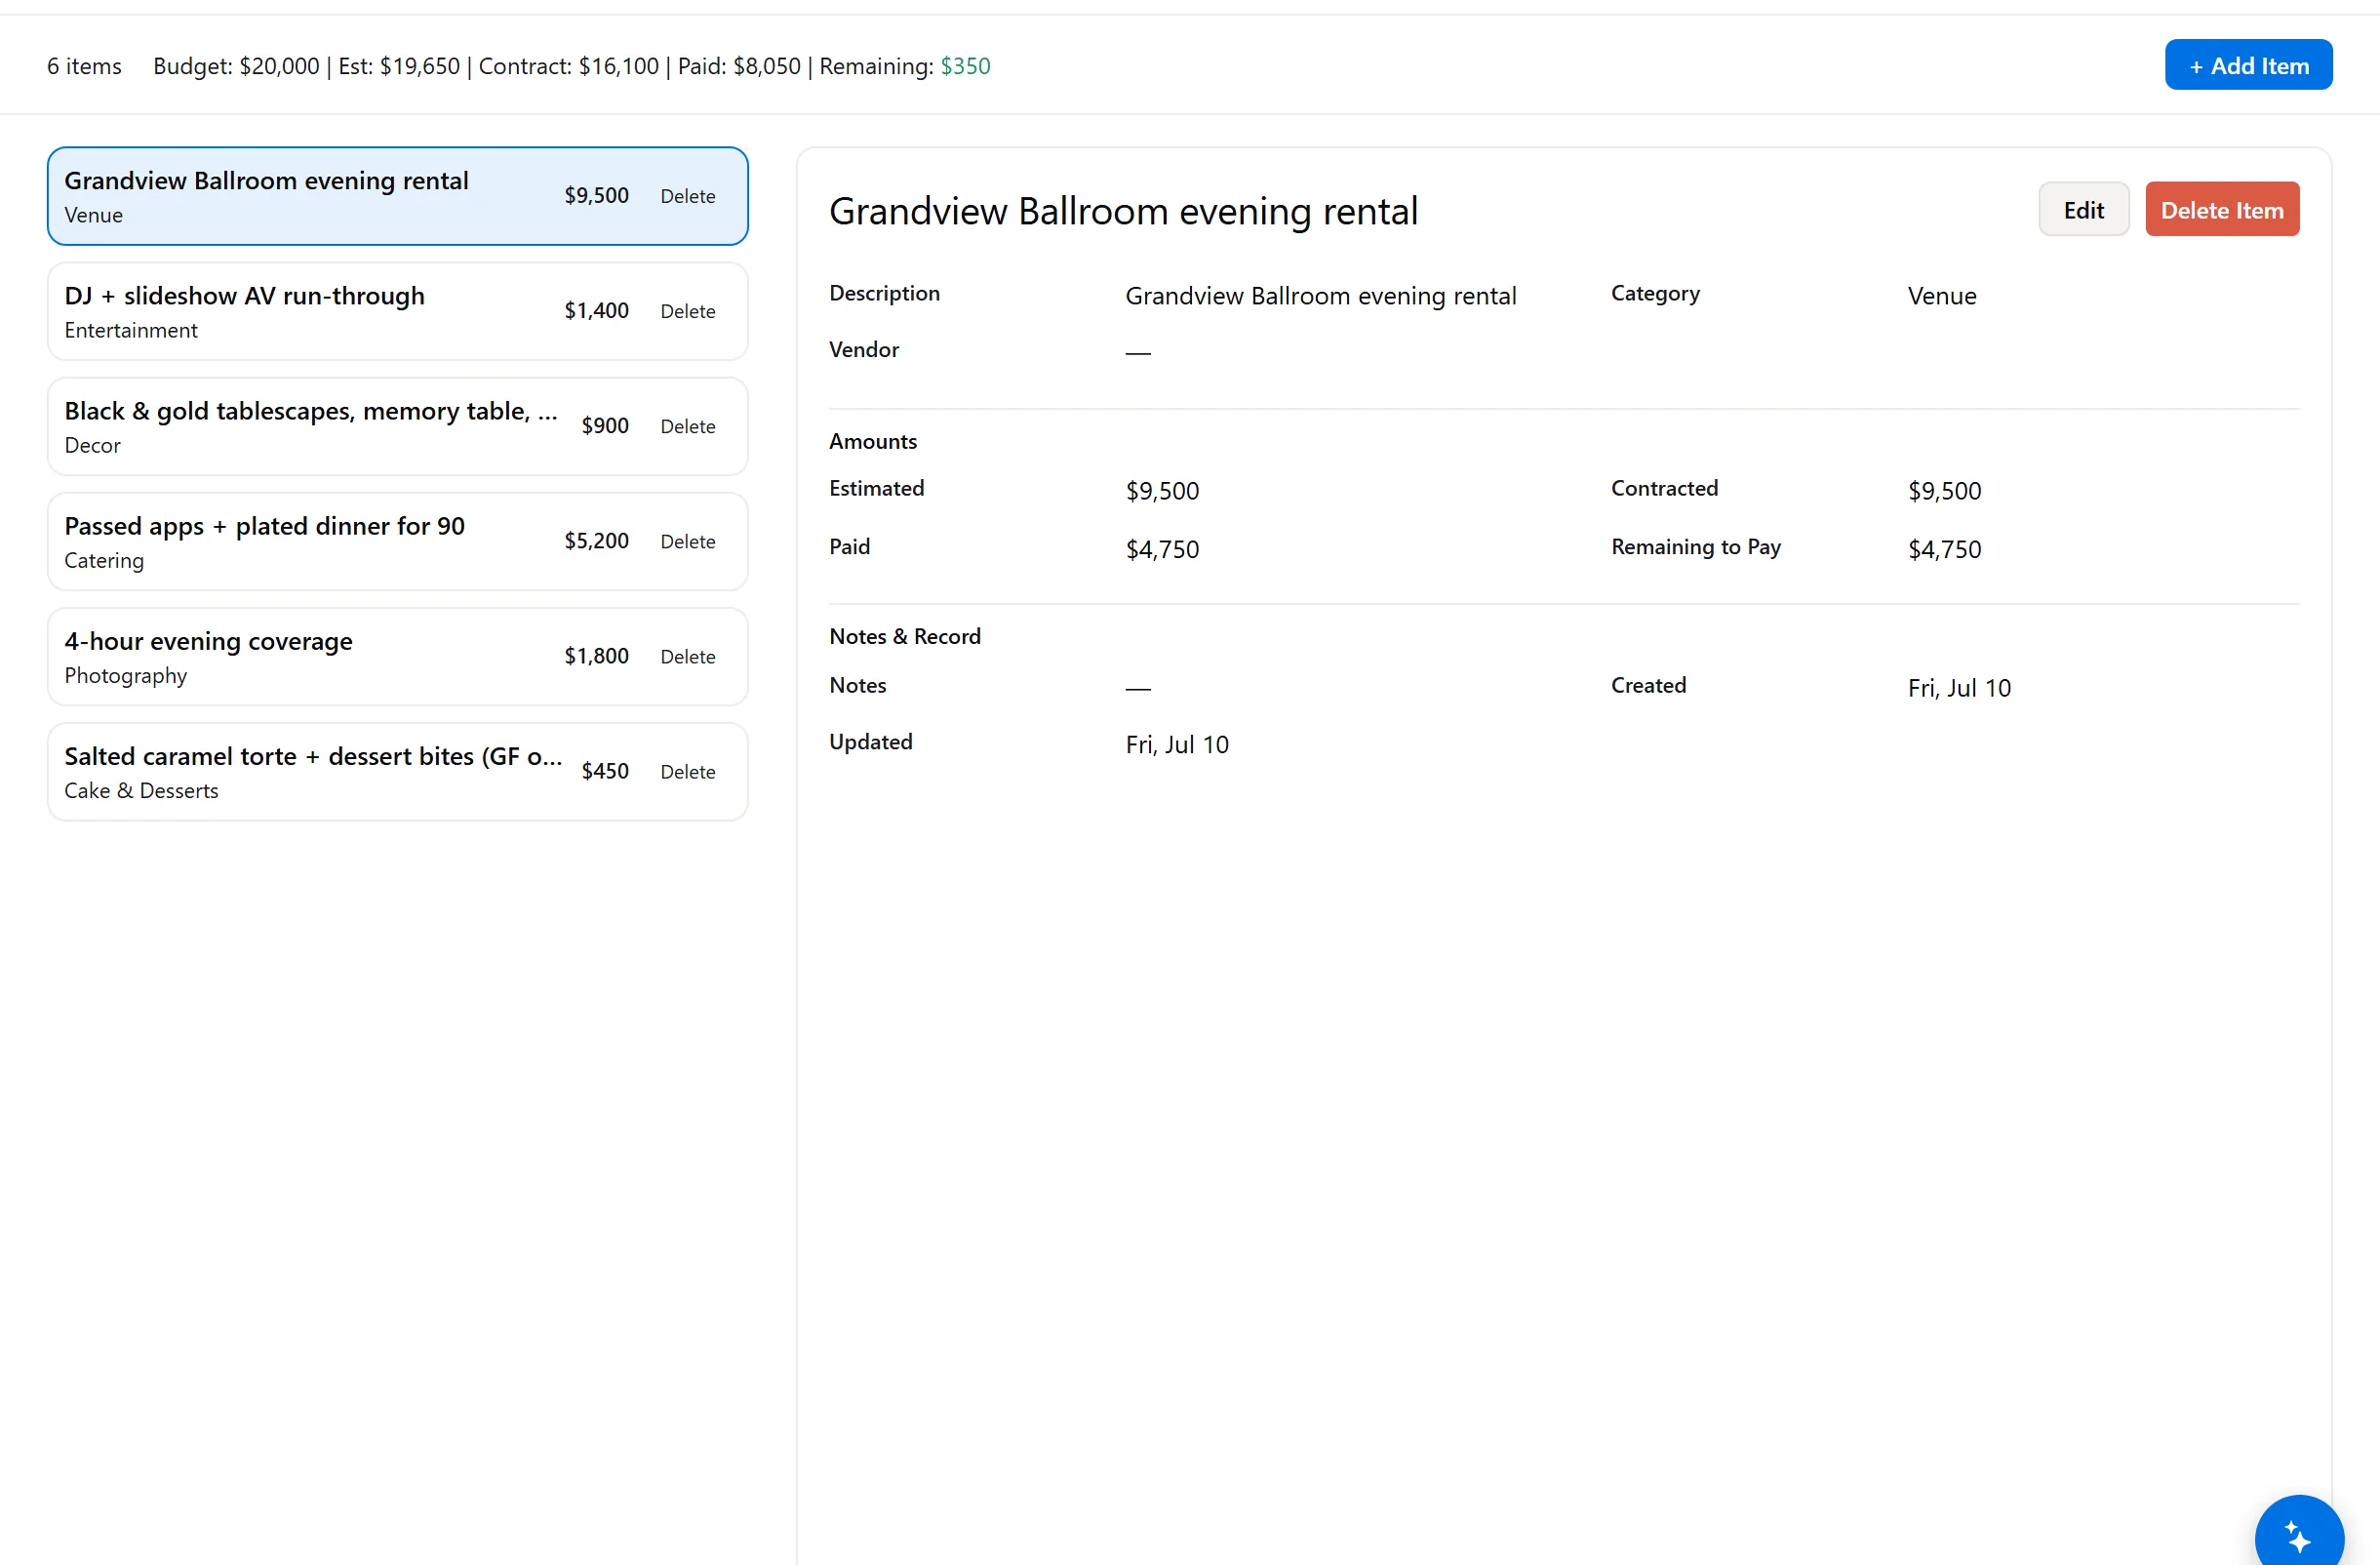Delete the 4-hour evening coverage row
Viewport: 2380px width, 1565px height.
687,656
